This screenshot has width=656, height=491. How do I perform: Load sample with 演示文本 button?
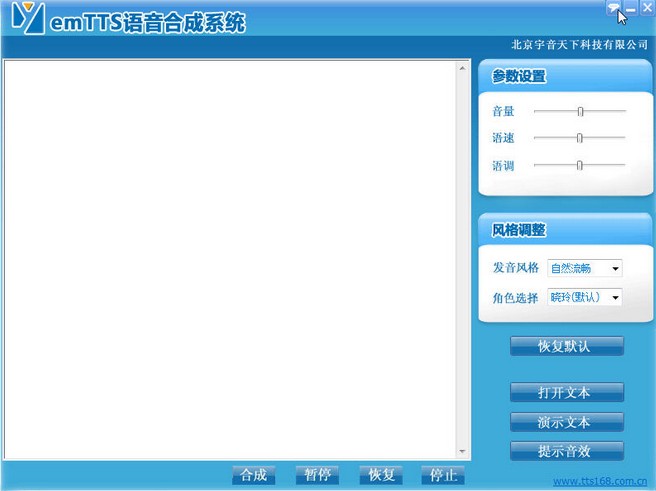click(x=566, y=421)
